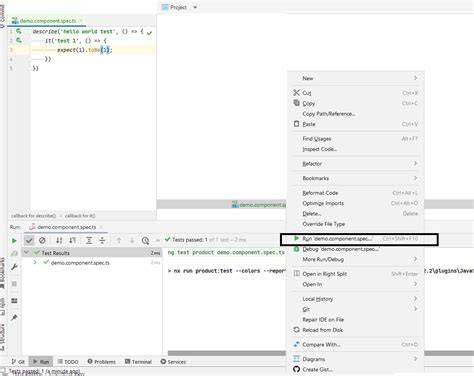The width and height of the screenshot is (474, 376).
Task: Select Copy Path/Reference... menu item
Action: point(355,114)
